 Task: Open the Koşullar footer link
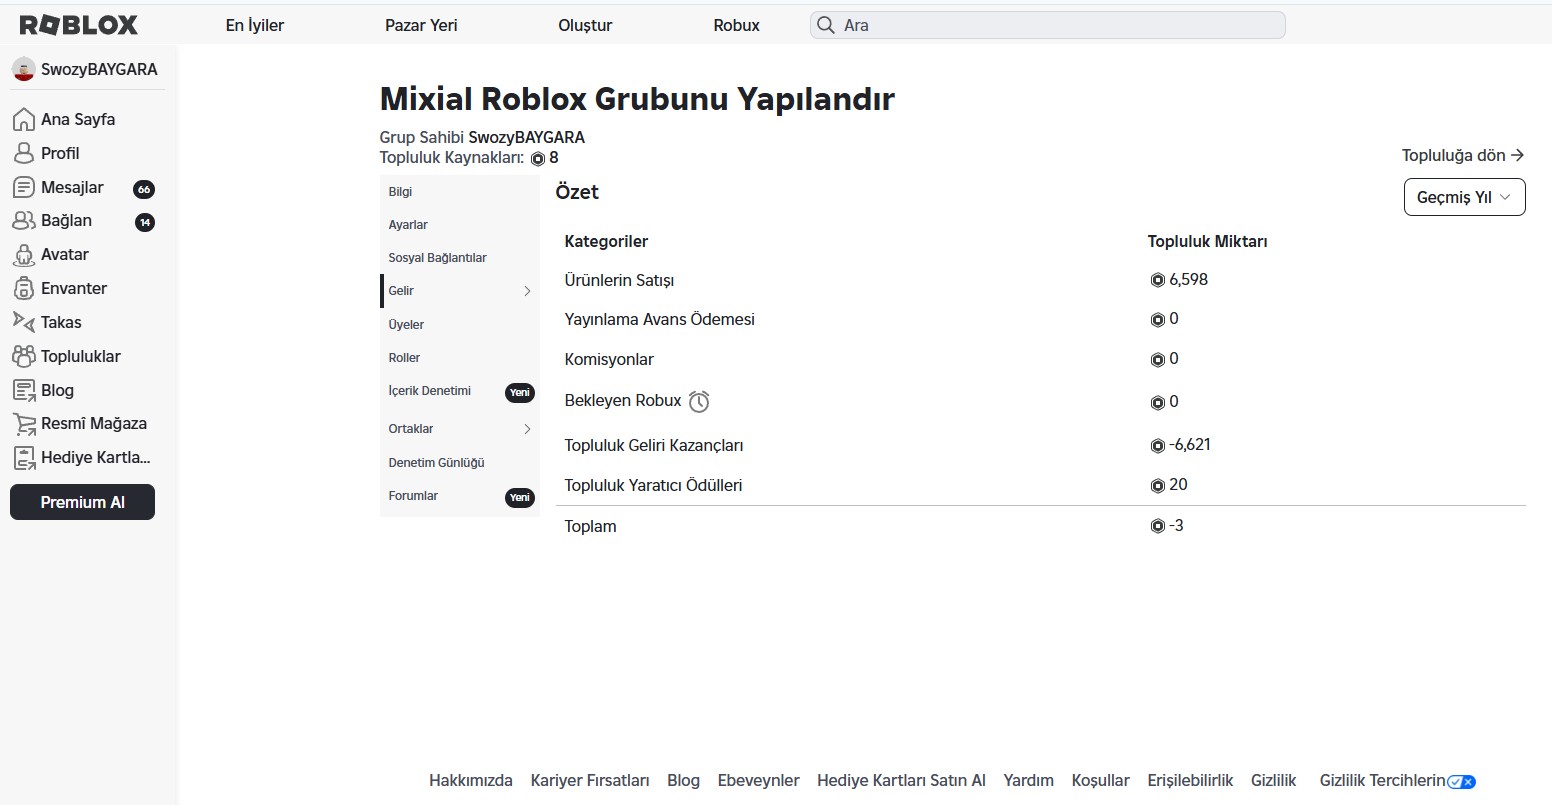point(1101,781)
